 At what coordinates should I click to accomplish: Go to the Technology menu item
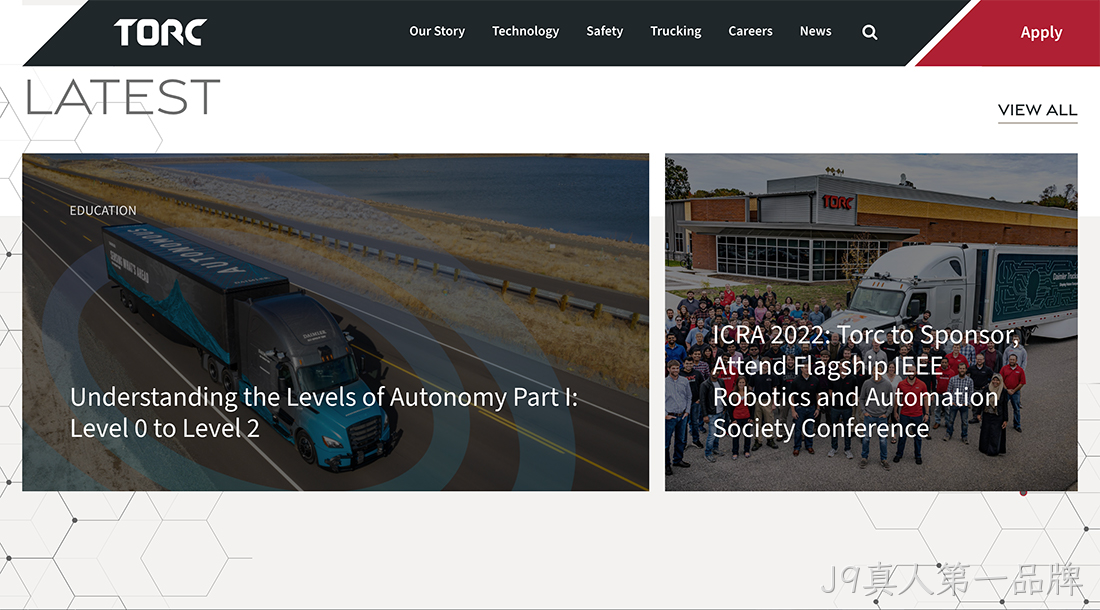click(x=525, y=32)
